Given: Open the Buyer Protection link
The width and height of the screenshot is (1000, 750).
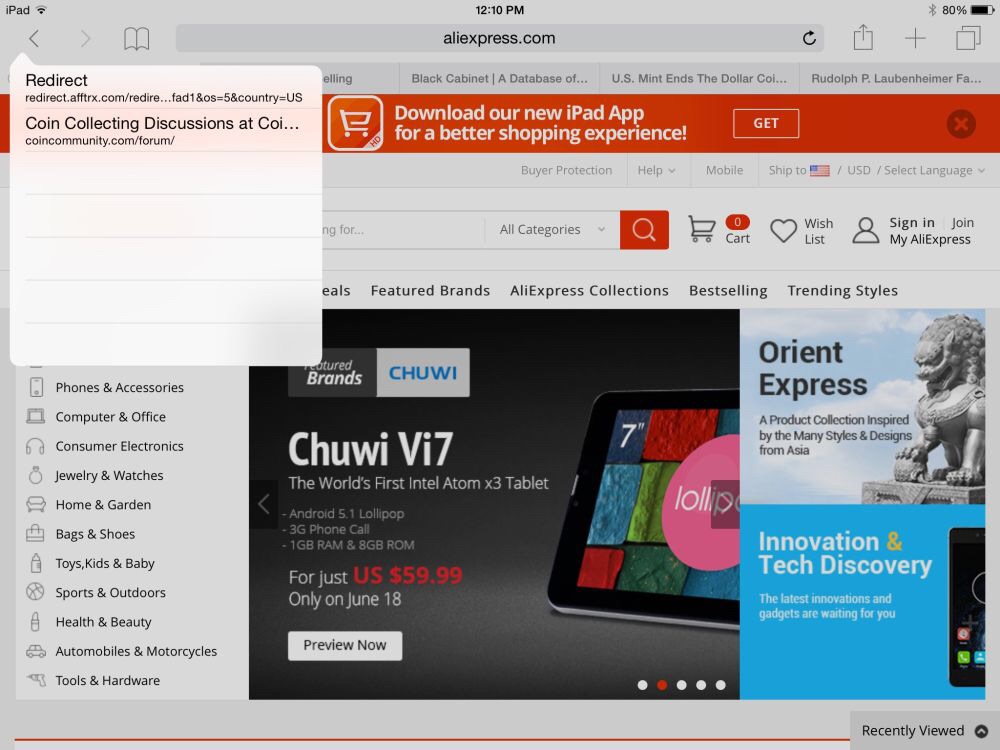Looking at the screenshot, I should 566,170.
